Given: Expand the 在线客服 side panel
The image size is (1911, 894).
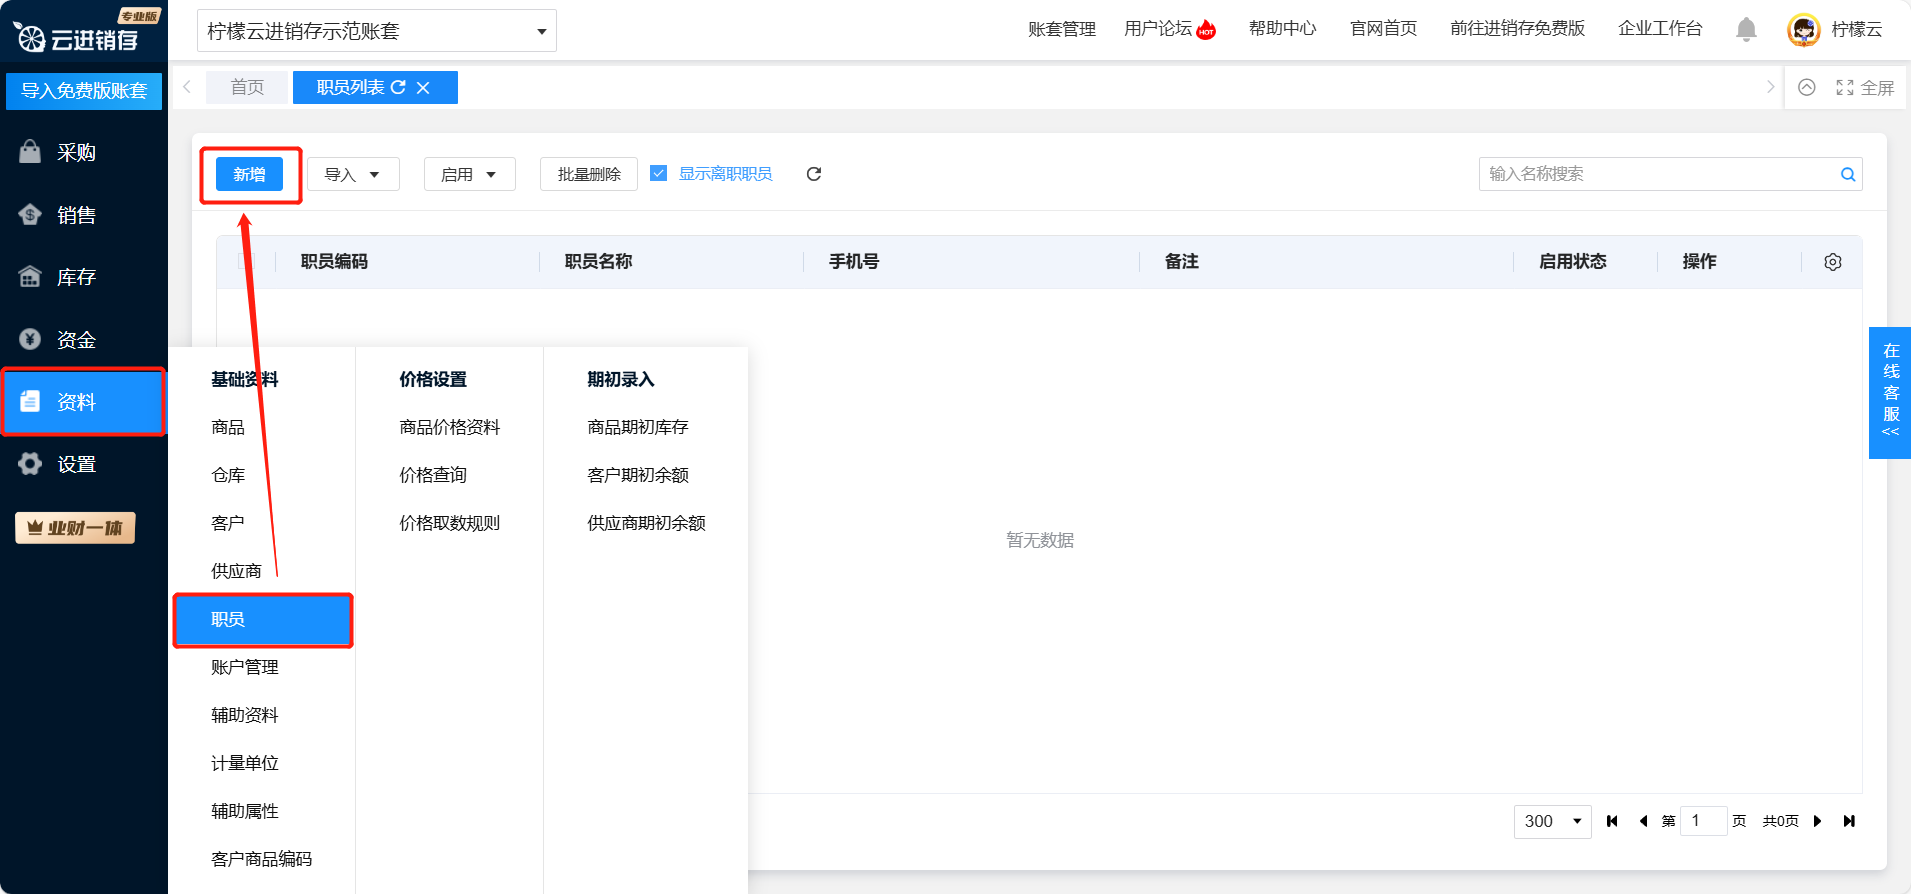Looking at the screenshot, I should 1890,392.
